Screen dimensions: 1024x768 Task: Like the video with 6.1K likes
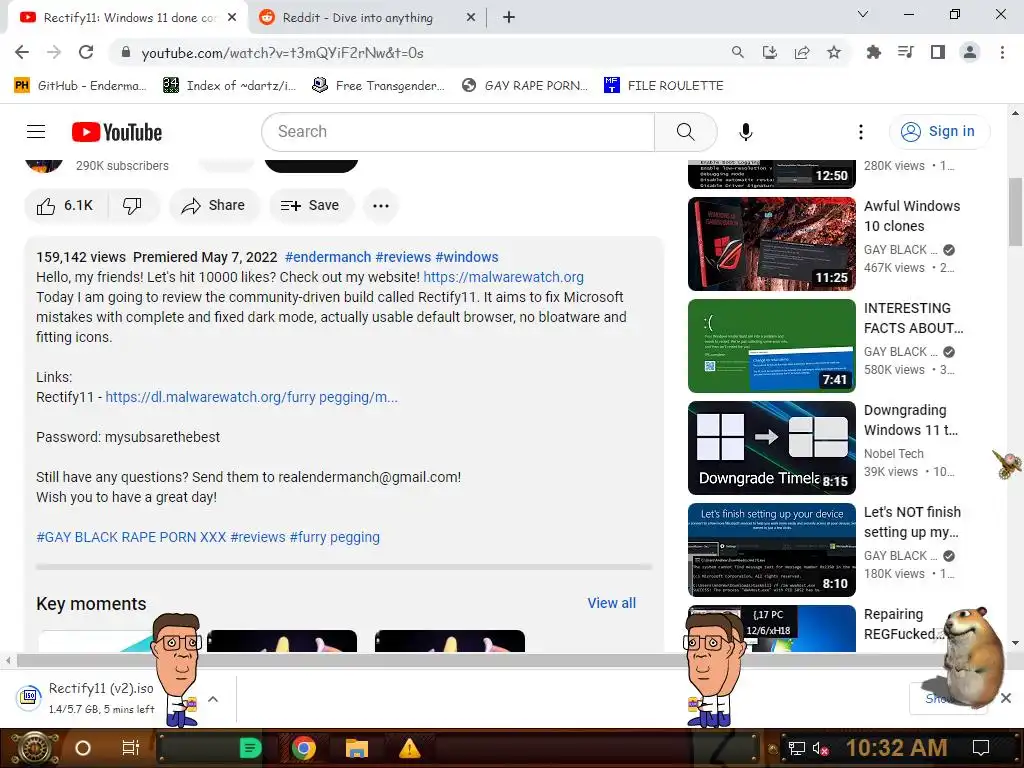[65, 206]
